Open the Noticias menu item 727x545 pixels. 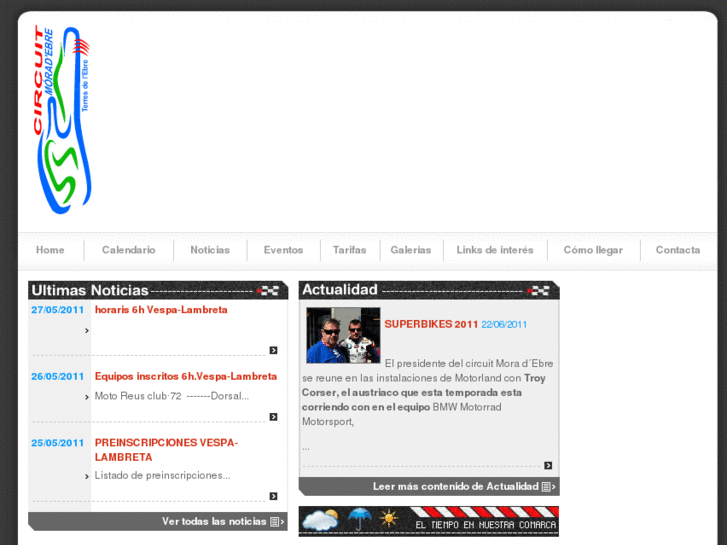(210, 250)
